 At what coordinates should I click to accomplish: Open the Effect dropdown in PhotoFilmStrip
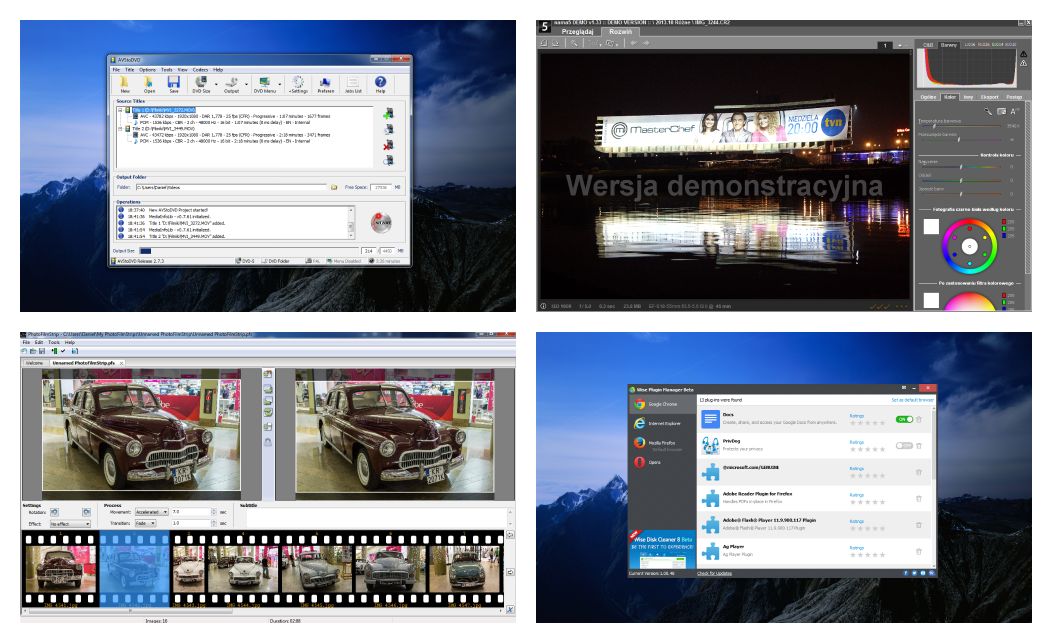point(86,523)
